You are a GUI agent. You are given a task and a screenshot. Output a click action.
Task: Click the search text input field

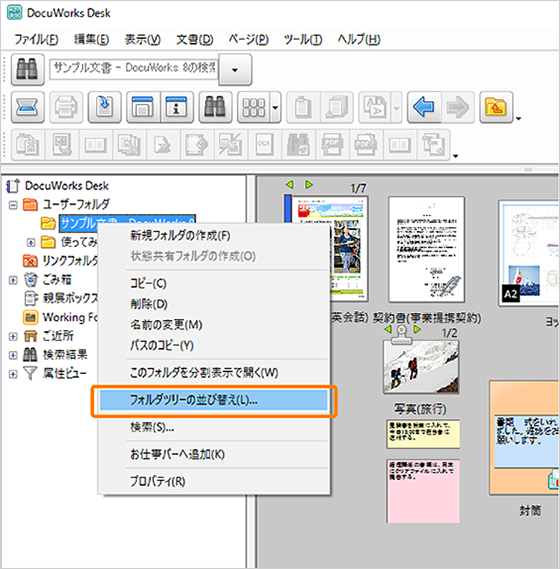(x=134, y=69)
